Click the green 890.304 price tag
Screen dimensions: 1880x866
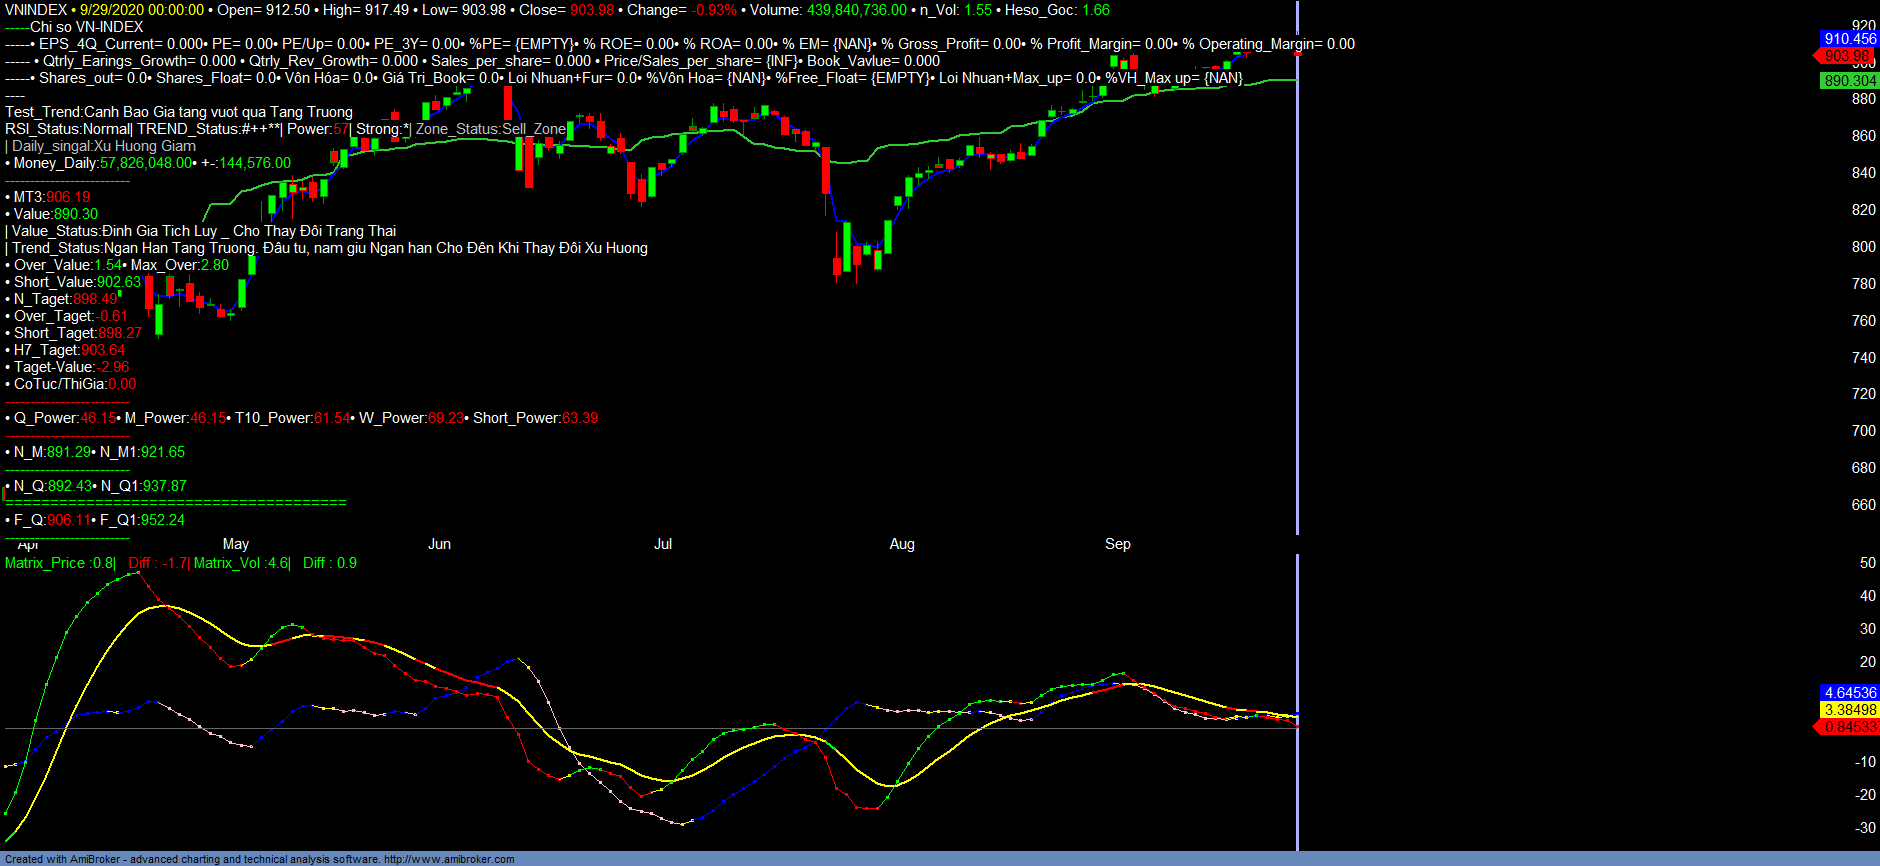click(x=1849, y=81)
